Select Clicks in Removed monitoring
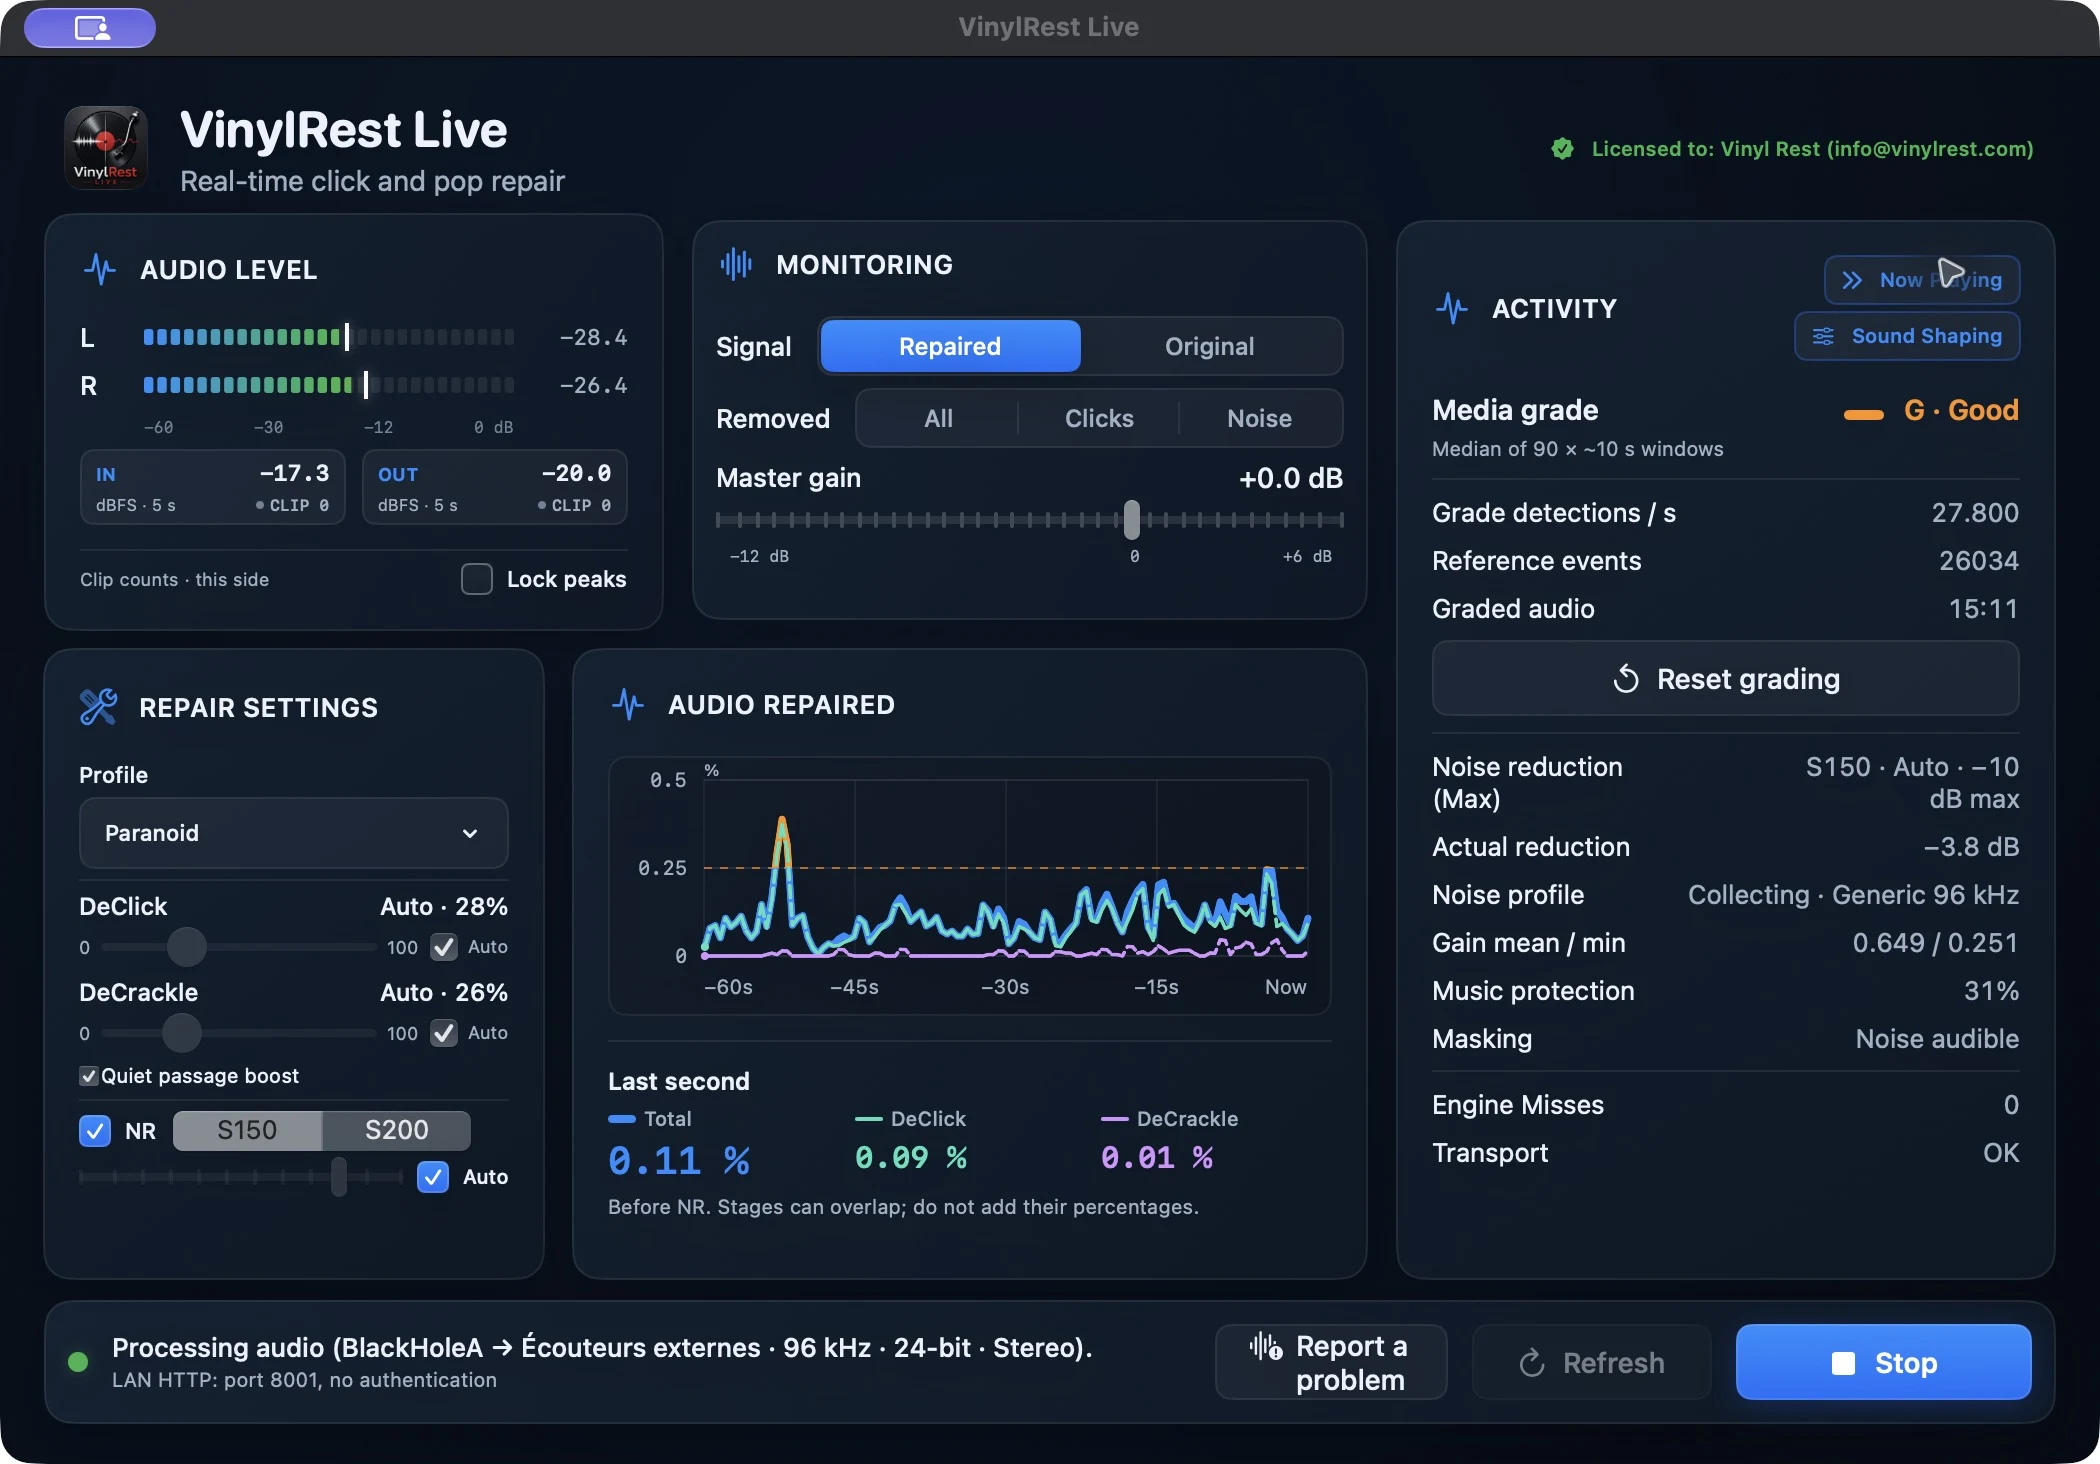Viewport: 2100px width, 1464px height. coord(1099,418)
